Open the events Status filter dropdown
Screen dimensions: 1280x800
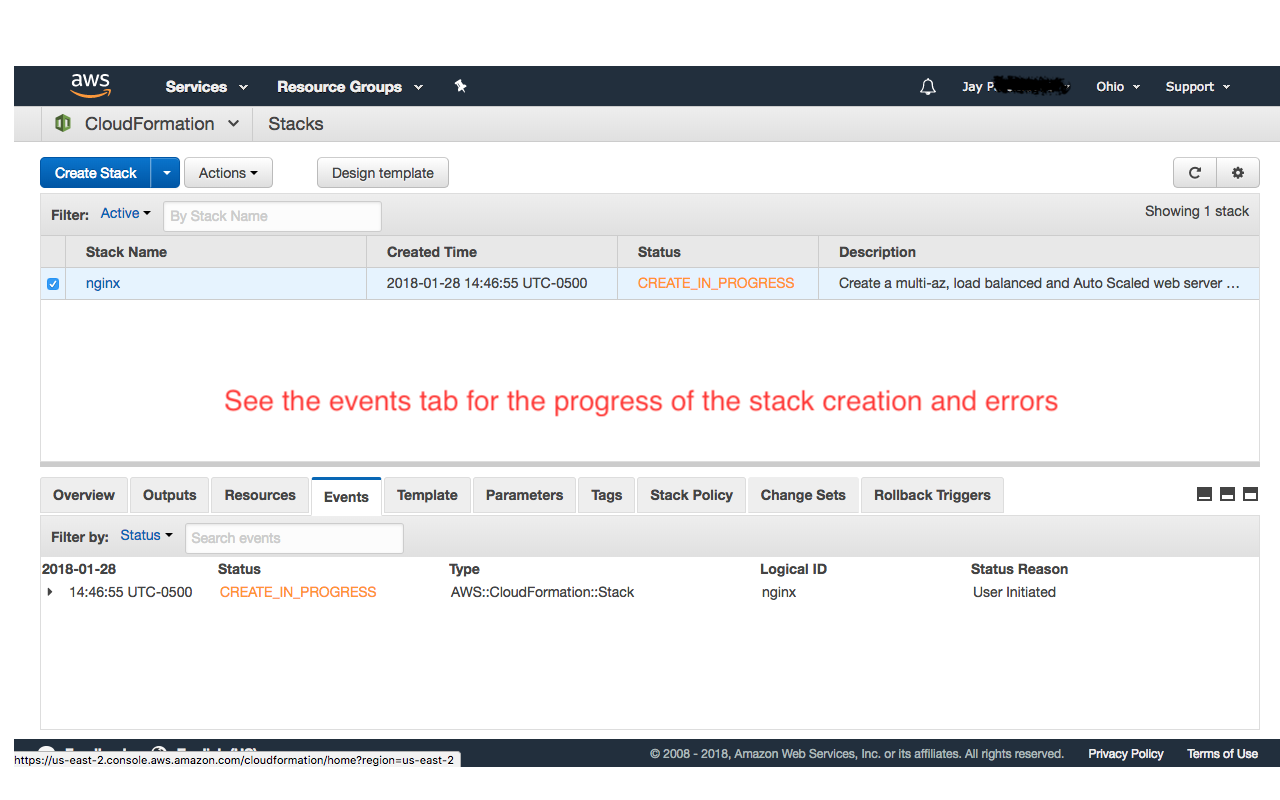(x=146, y=536)
